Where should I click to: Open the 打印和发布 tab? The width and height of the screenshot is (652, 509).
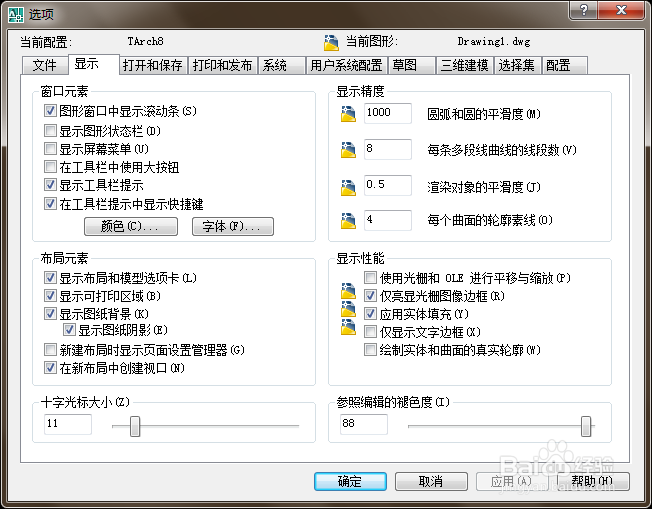tap(222, 65)
